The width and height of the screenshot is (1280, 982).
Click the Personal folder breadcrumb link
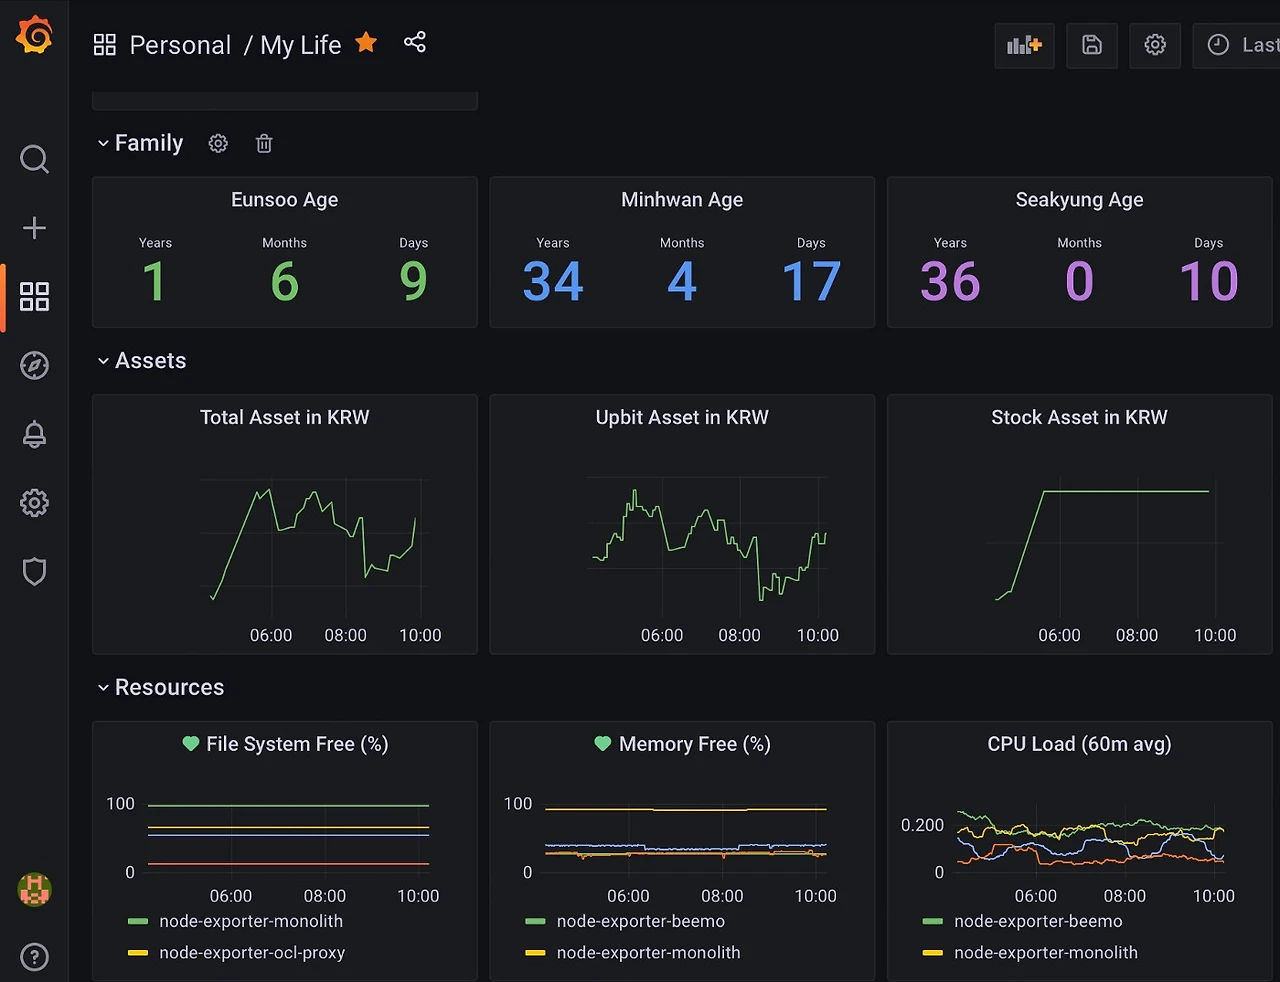click(180, 45)
